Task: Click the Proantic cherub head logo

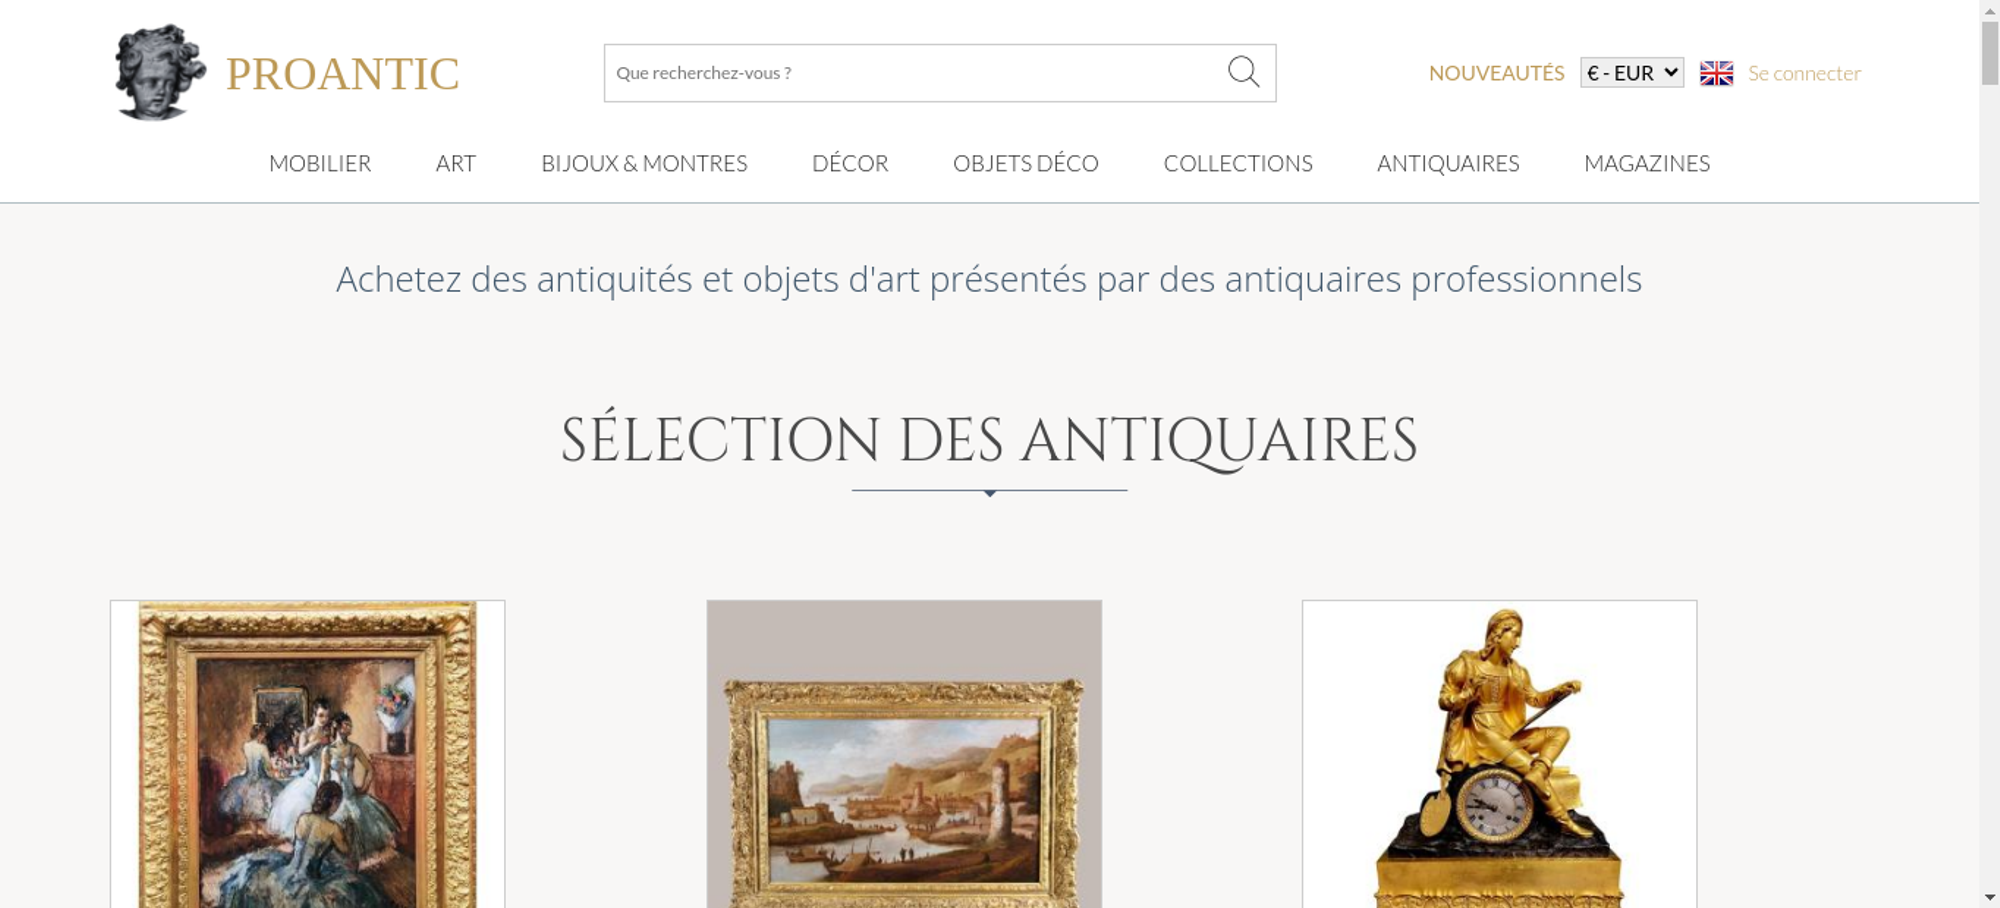Action: tap(160, 73)
